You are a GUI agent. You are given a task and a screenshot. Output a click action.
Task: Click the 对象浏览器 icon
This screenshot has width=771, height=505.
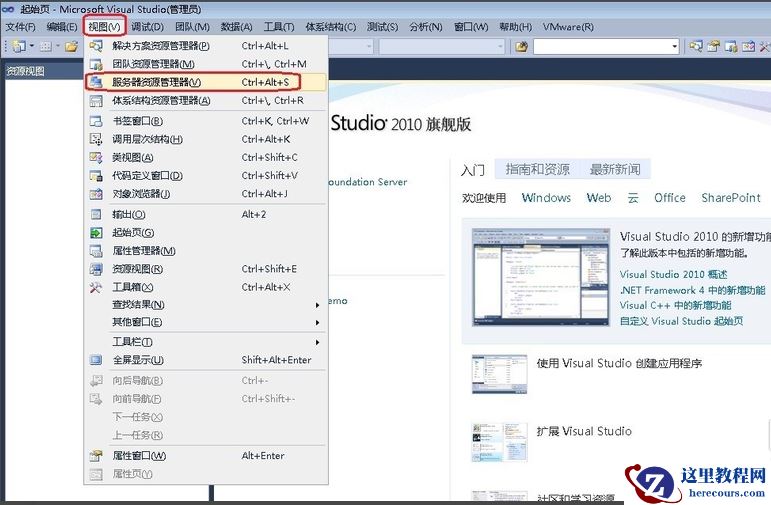[96, 194]
